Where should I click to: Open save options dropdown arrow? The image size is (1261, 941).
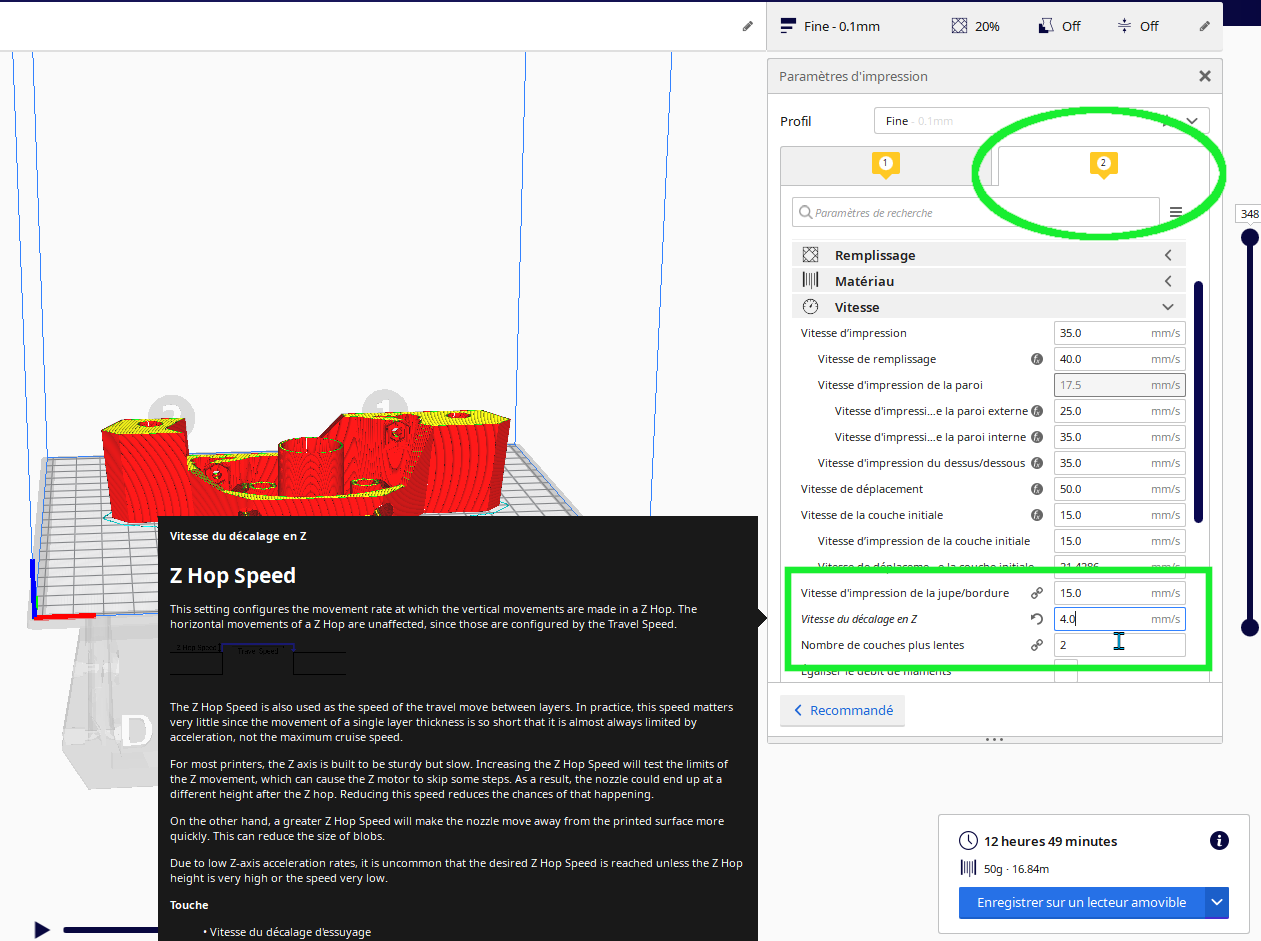coord(1217,902)
